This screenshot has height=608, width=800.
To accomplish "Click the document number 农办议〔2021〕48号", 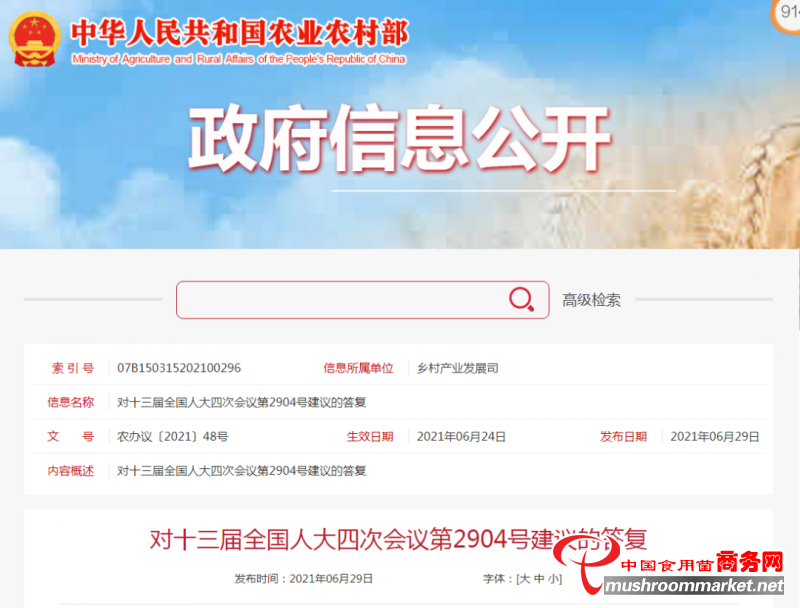I will [x=172, y=437].
